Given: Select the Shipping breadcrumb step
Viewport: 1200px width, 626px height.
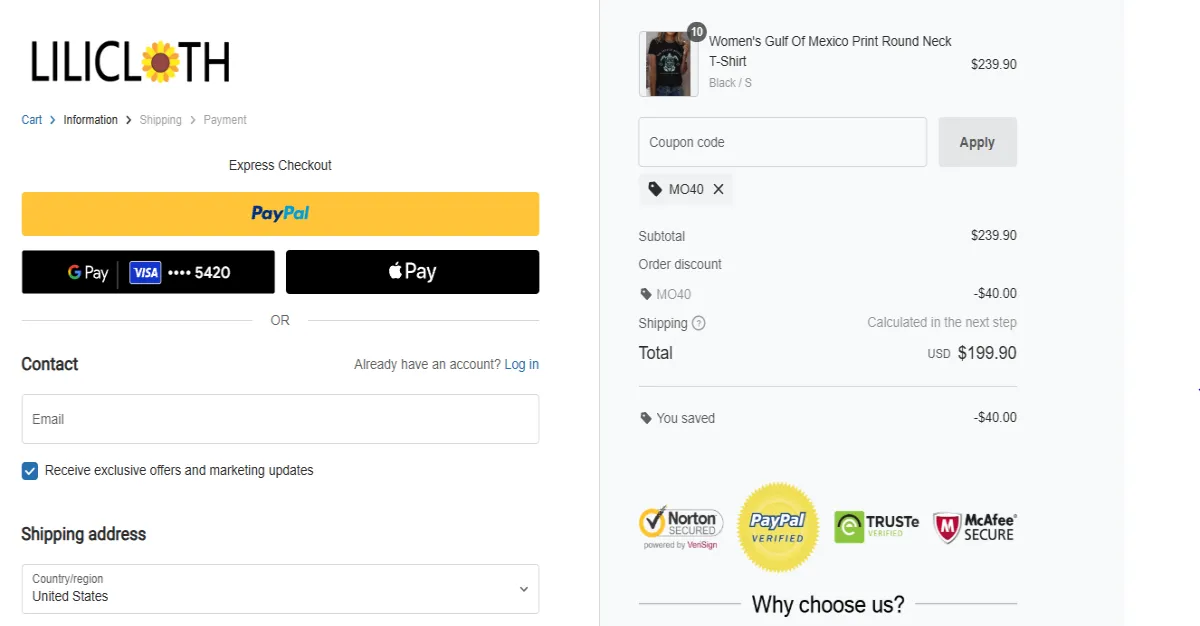Looking at the screenshot, I should pyautogui.click(x=160, y=120).
